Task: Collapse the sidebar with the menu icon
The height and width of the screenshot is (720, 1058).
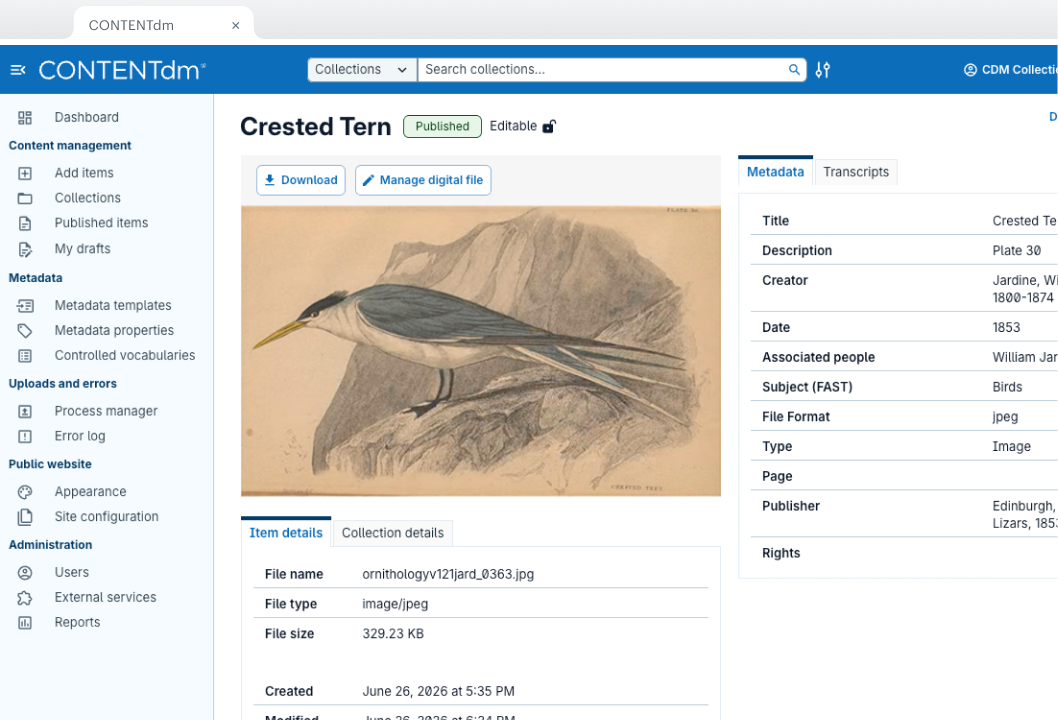Action: point(18,70)
